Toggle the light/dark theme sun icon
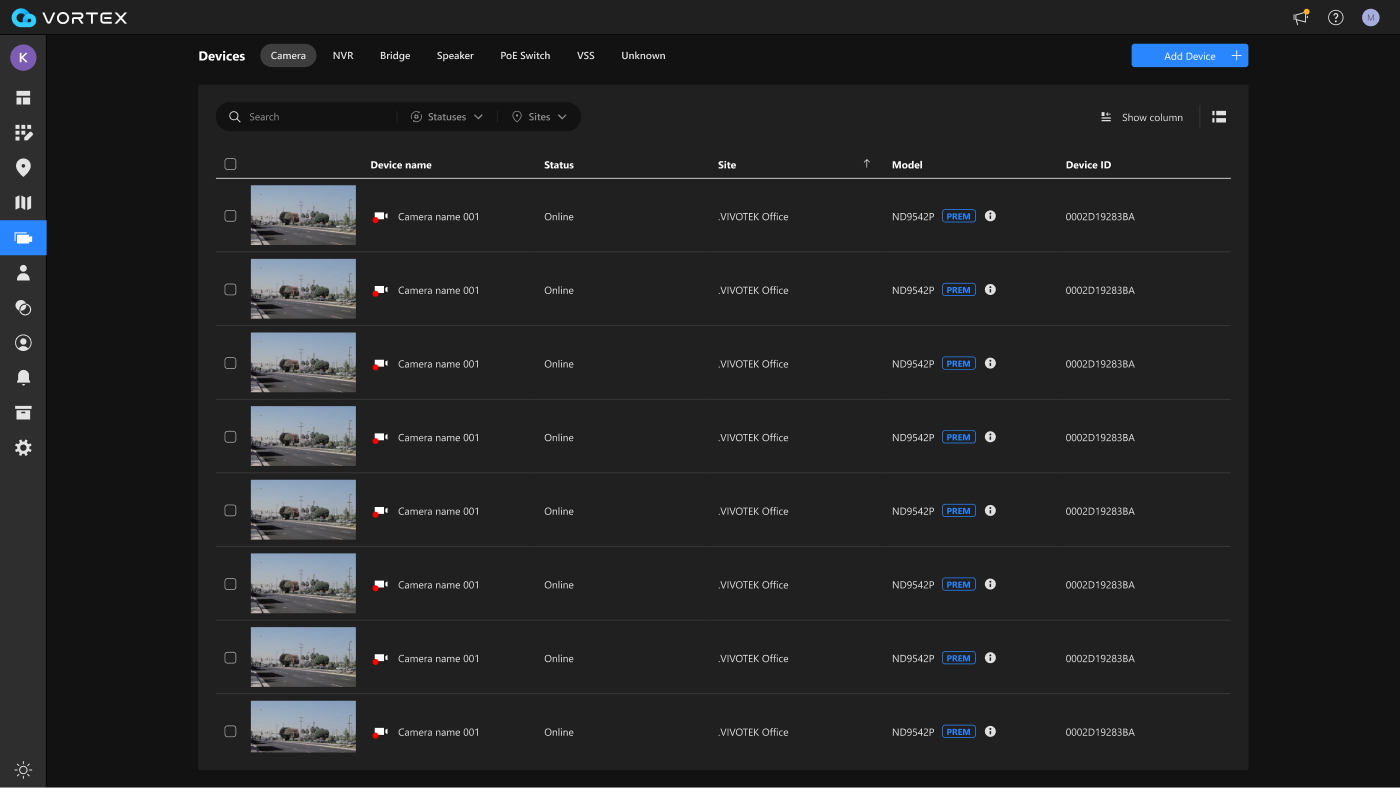 pyautogui.click(x=23, y=770)
